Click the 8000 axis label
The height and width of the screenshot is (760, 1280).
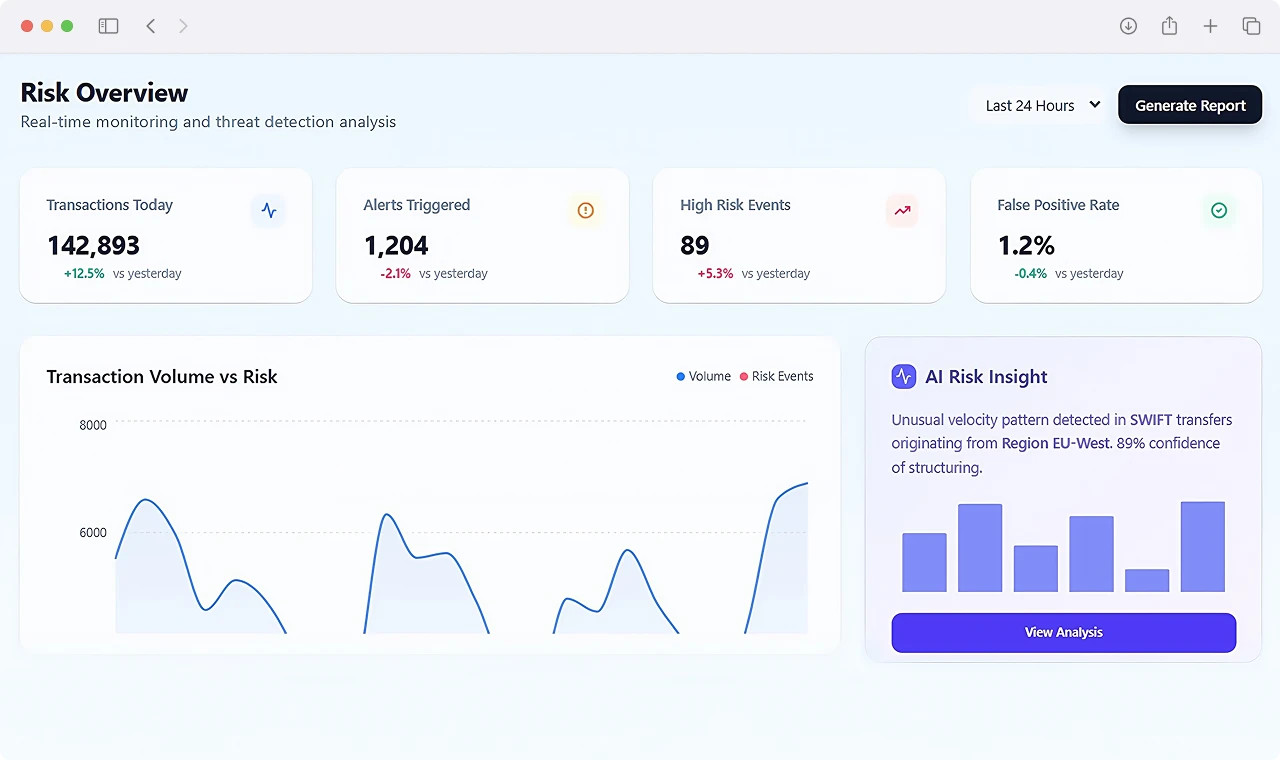(93, 425)
